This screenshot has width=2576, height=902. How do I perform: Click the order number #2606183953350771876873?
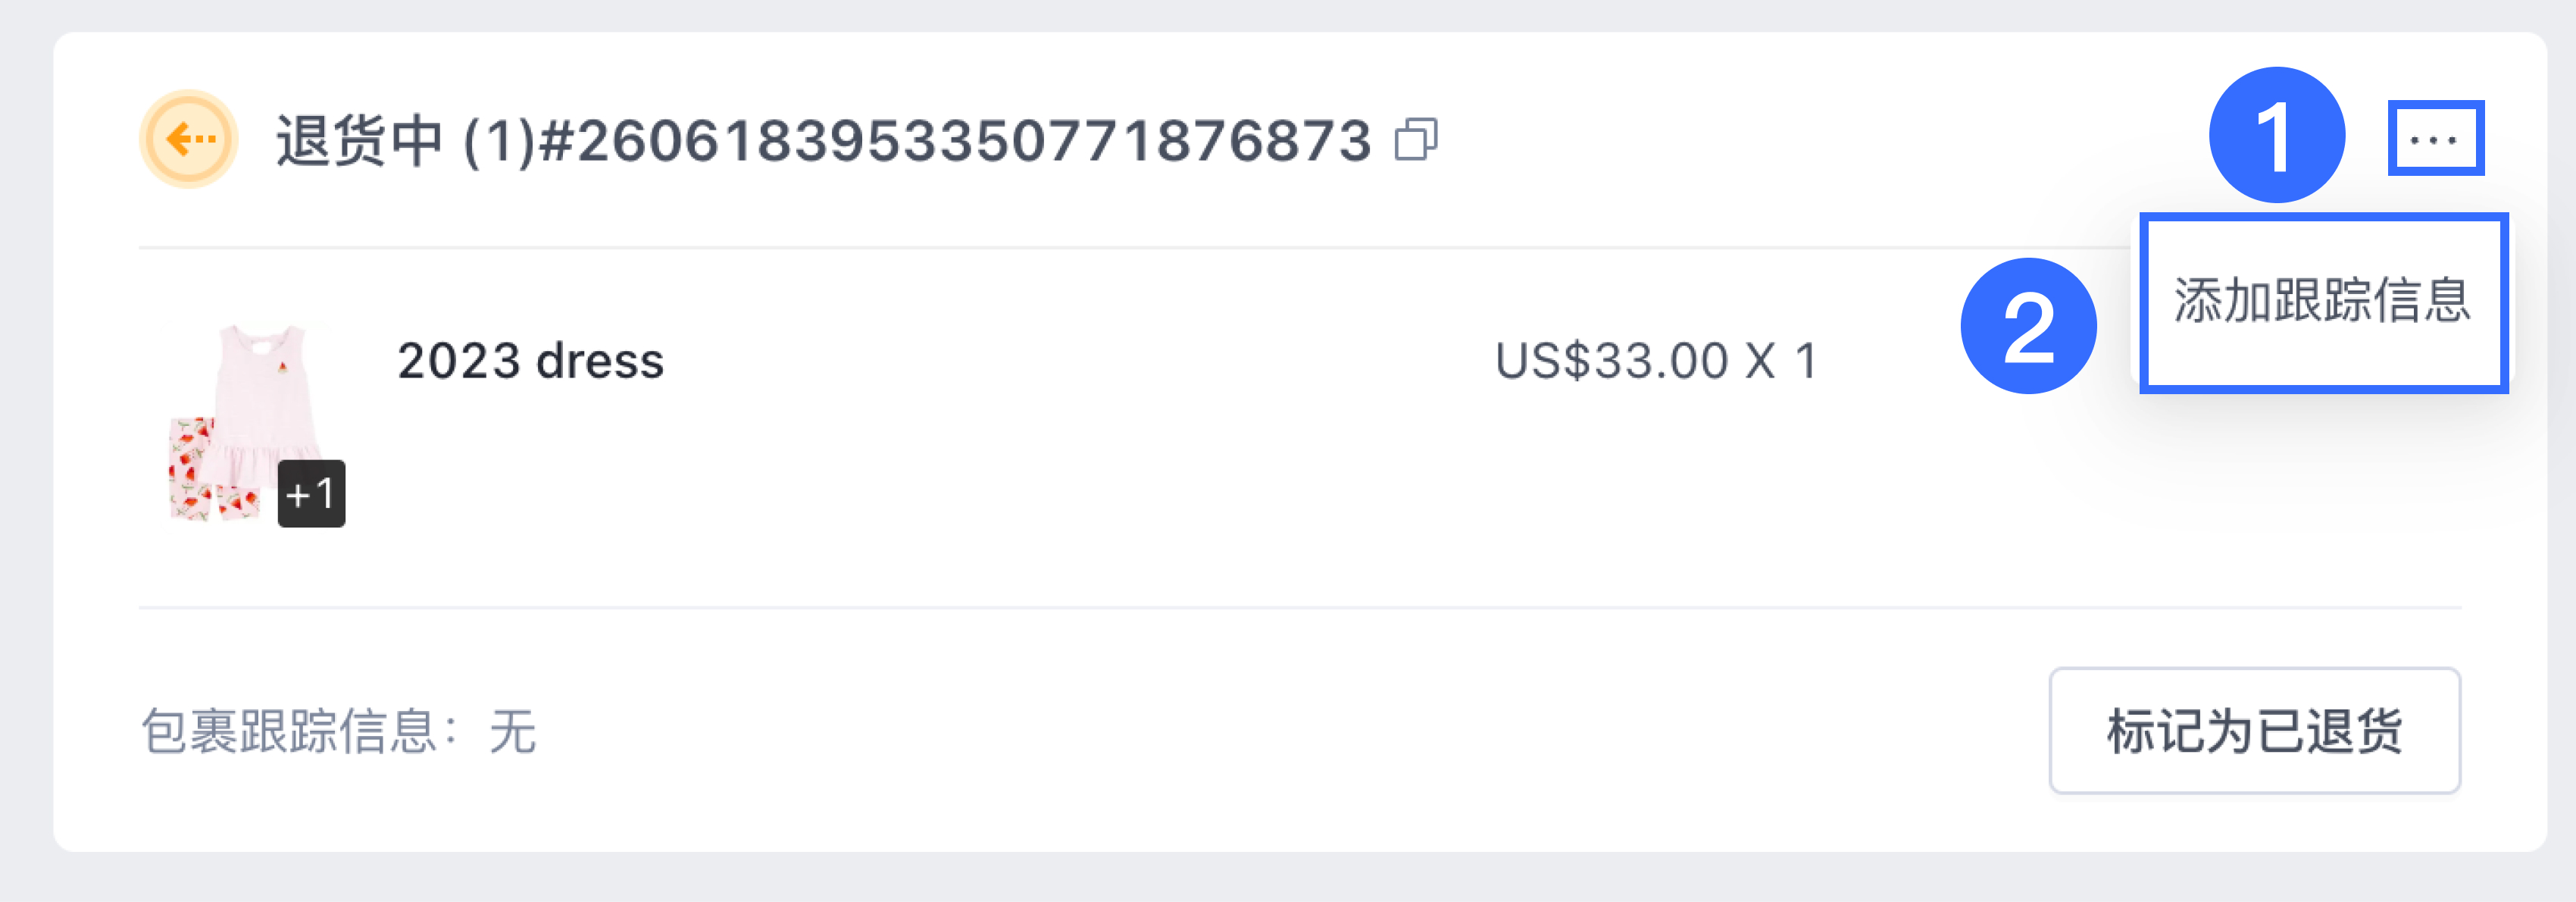[954, 140]
